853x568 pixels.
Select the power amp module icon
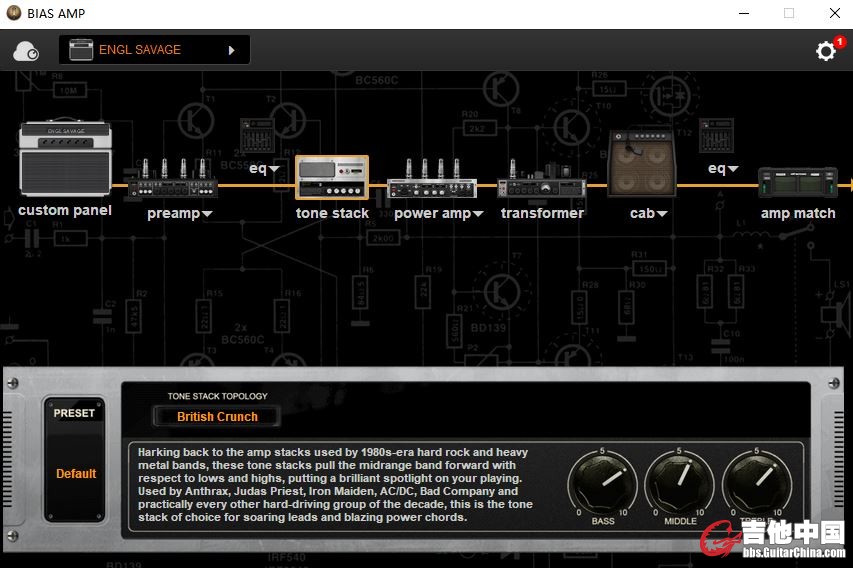[432, 178]
